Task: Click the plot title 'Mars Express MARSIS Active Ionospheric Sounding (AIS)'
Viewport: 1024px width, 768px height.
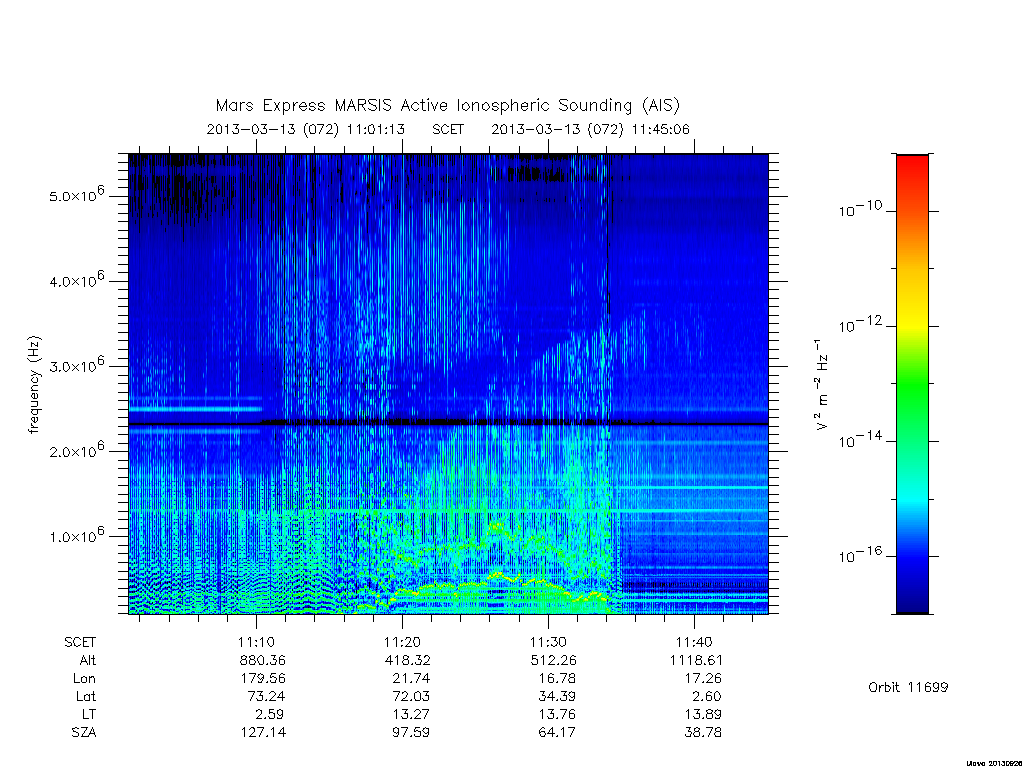Action: (447, 106)
